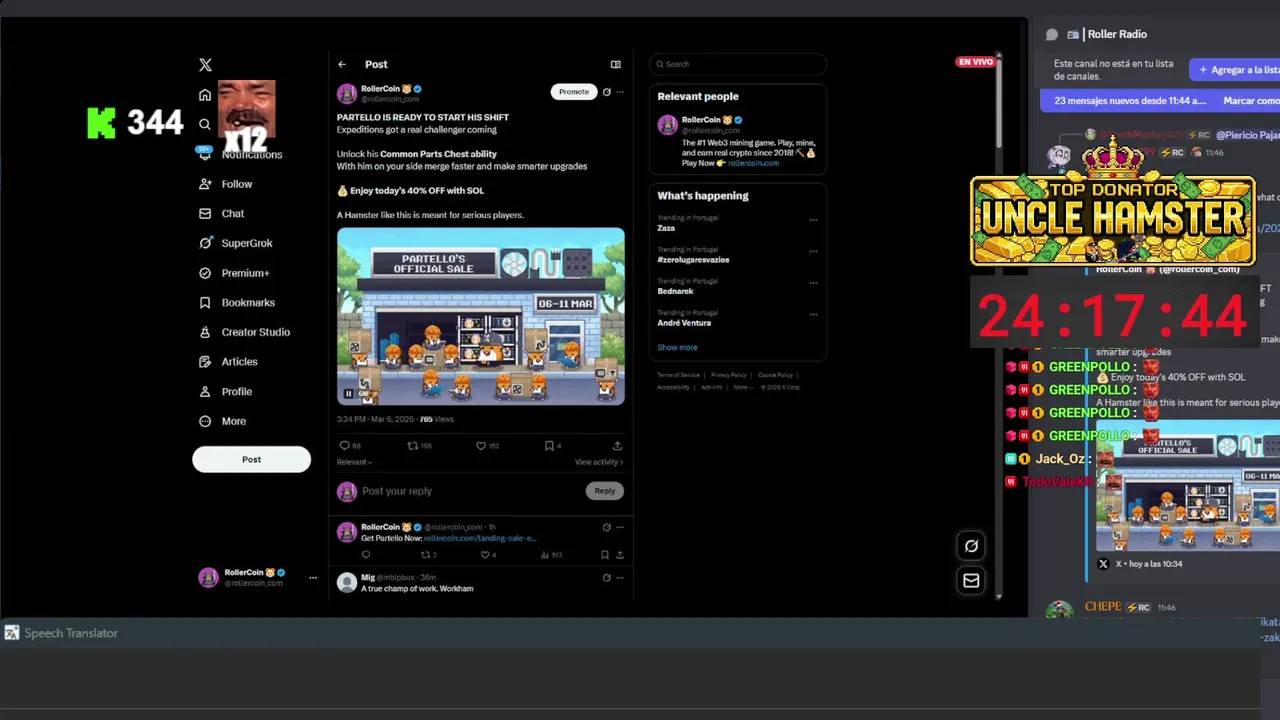Click Mig's avatar in replies
The image size is (1280, 720).
click(346, 583)
